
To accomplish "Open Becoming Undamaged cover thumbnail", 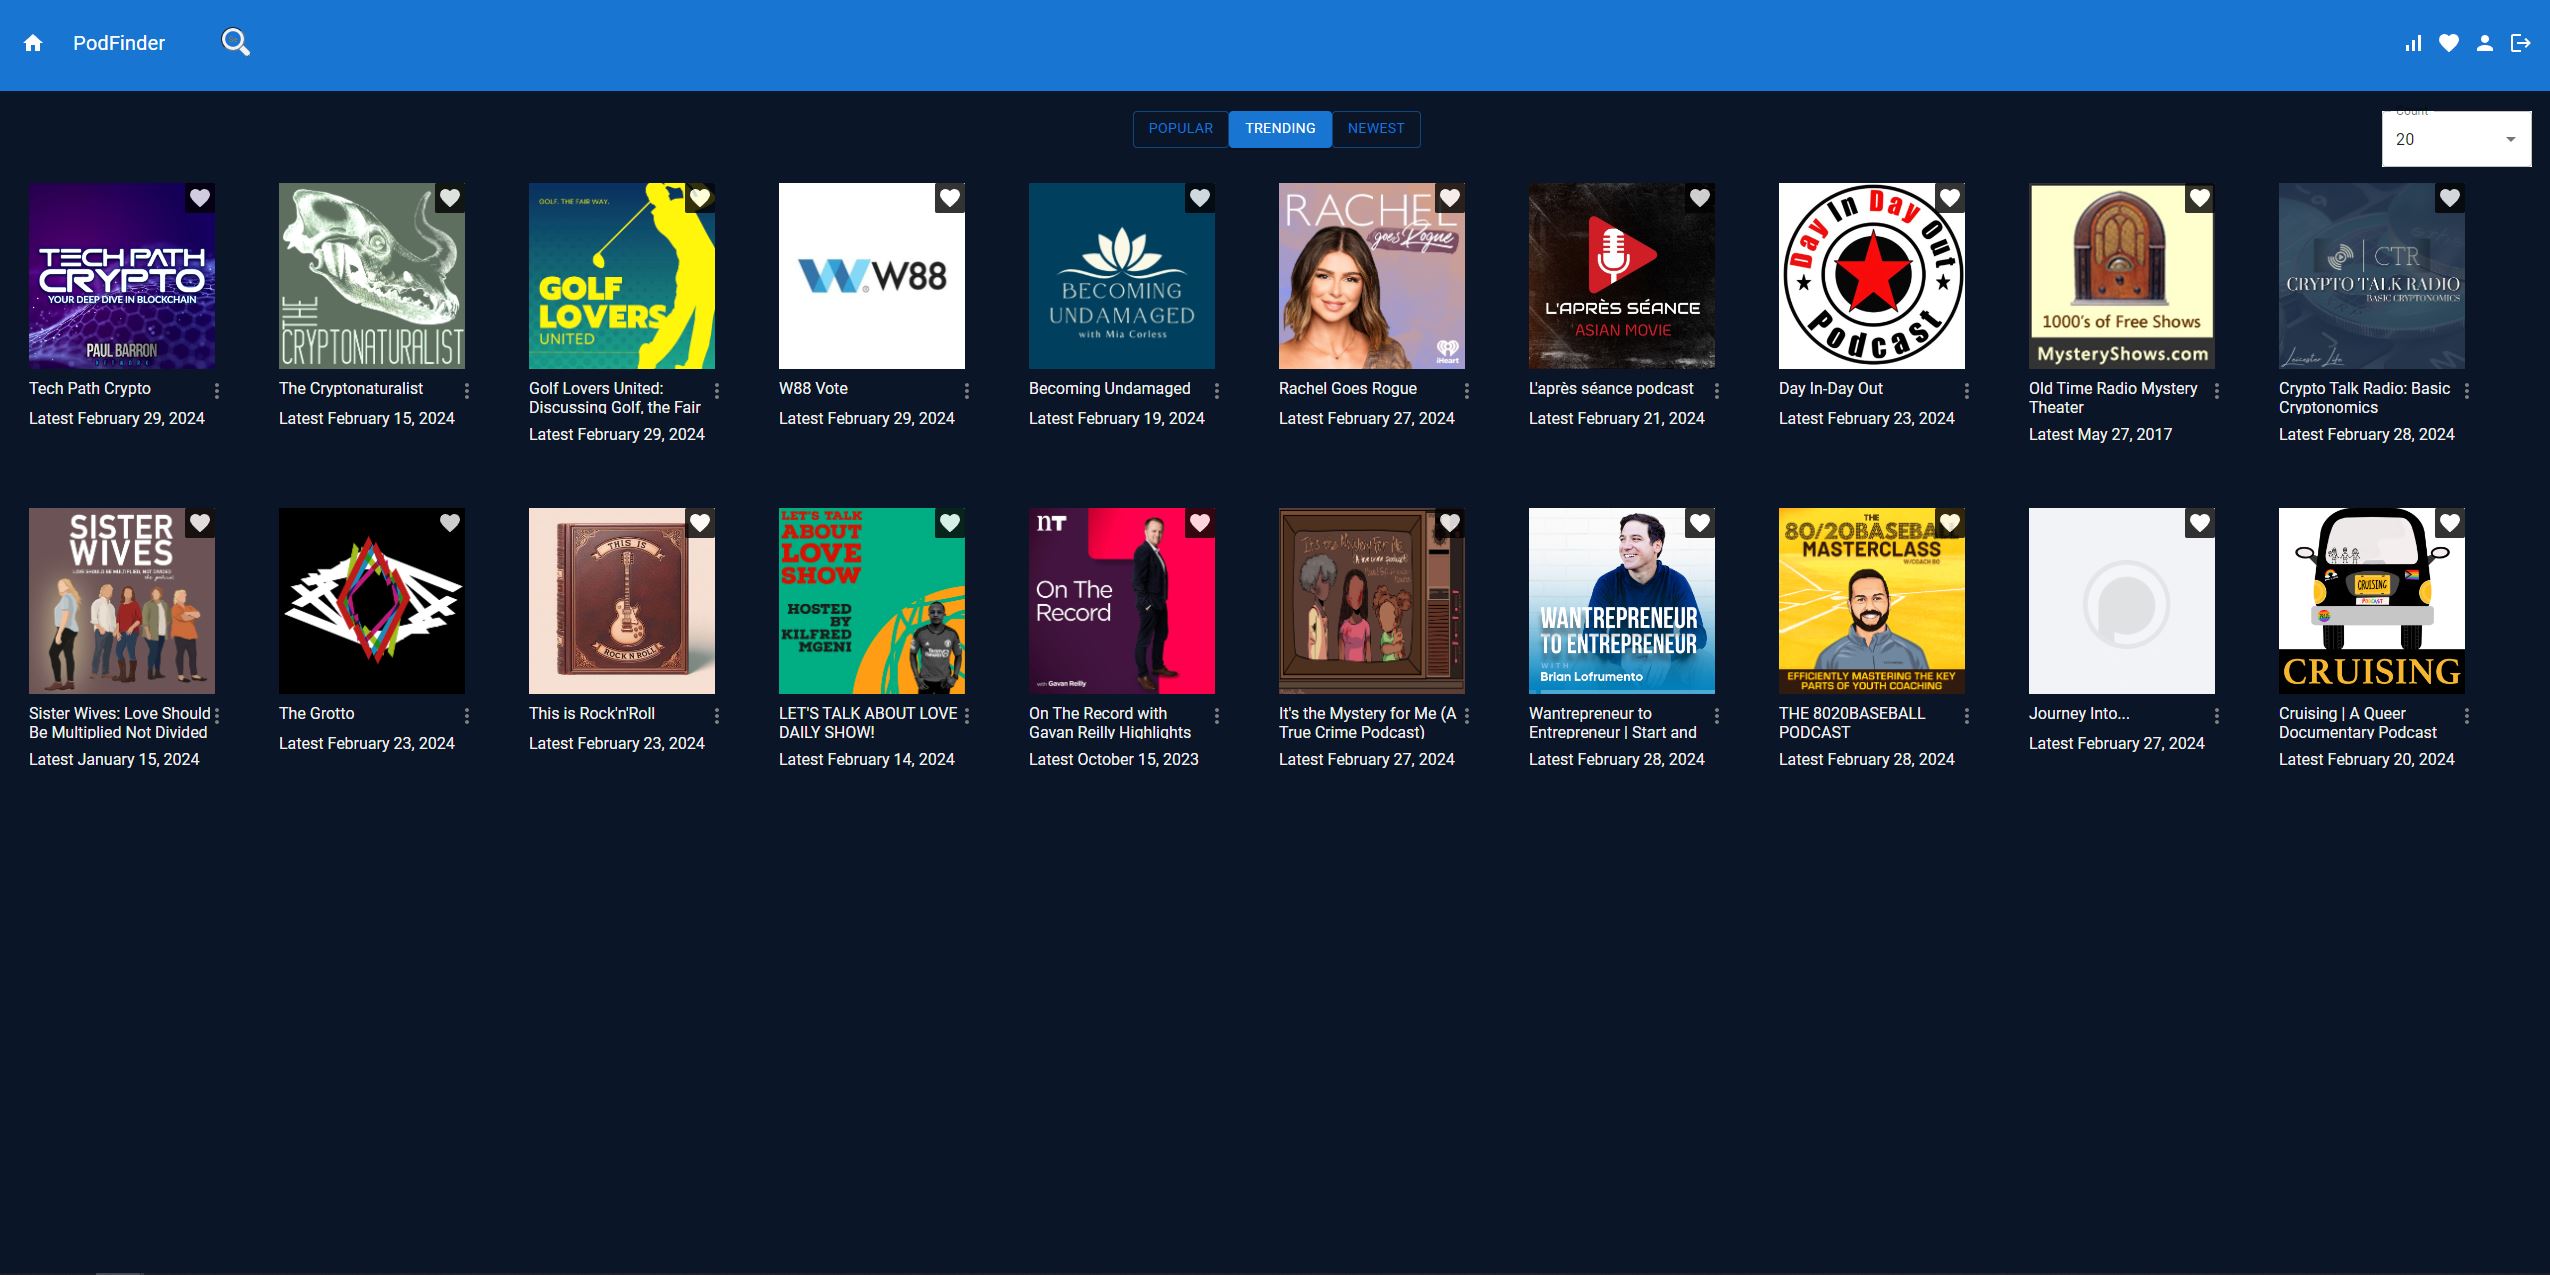I will 1121,276.
